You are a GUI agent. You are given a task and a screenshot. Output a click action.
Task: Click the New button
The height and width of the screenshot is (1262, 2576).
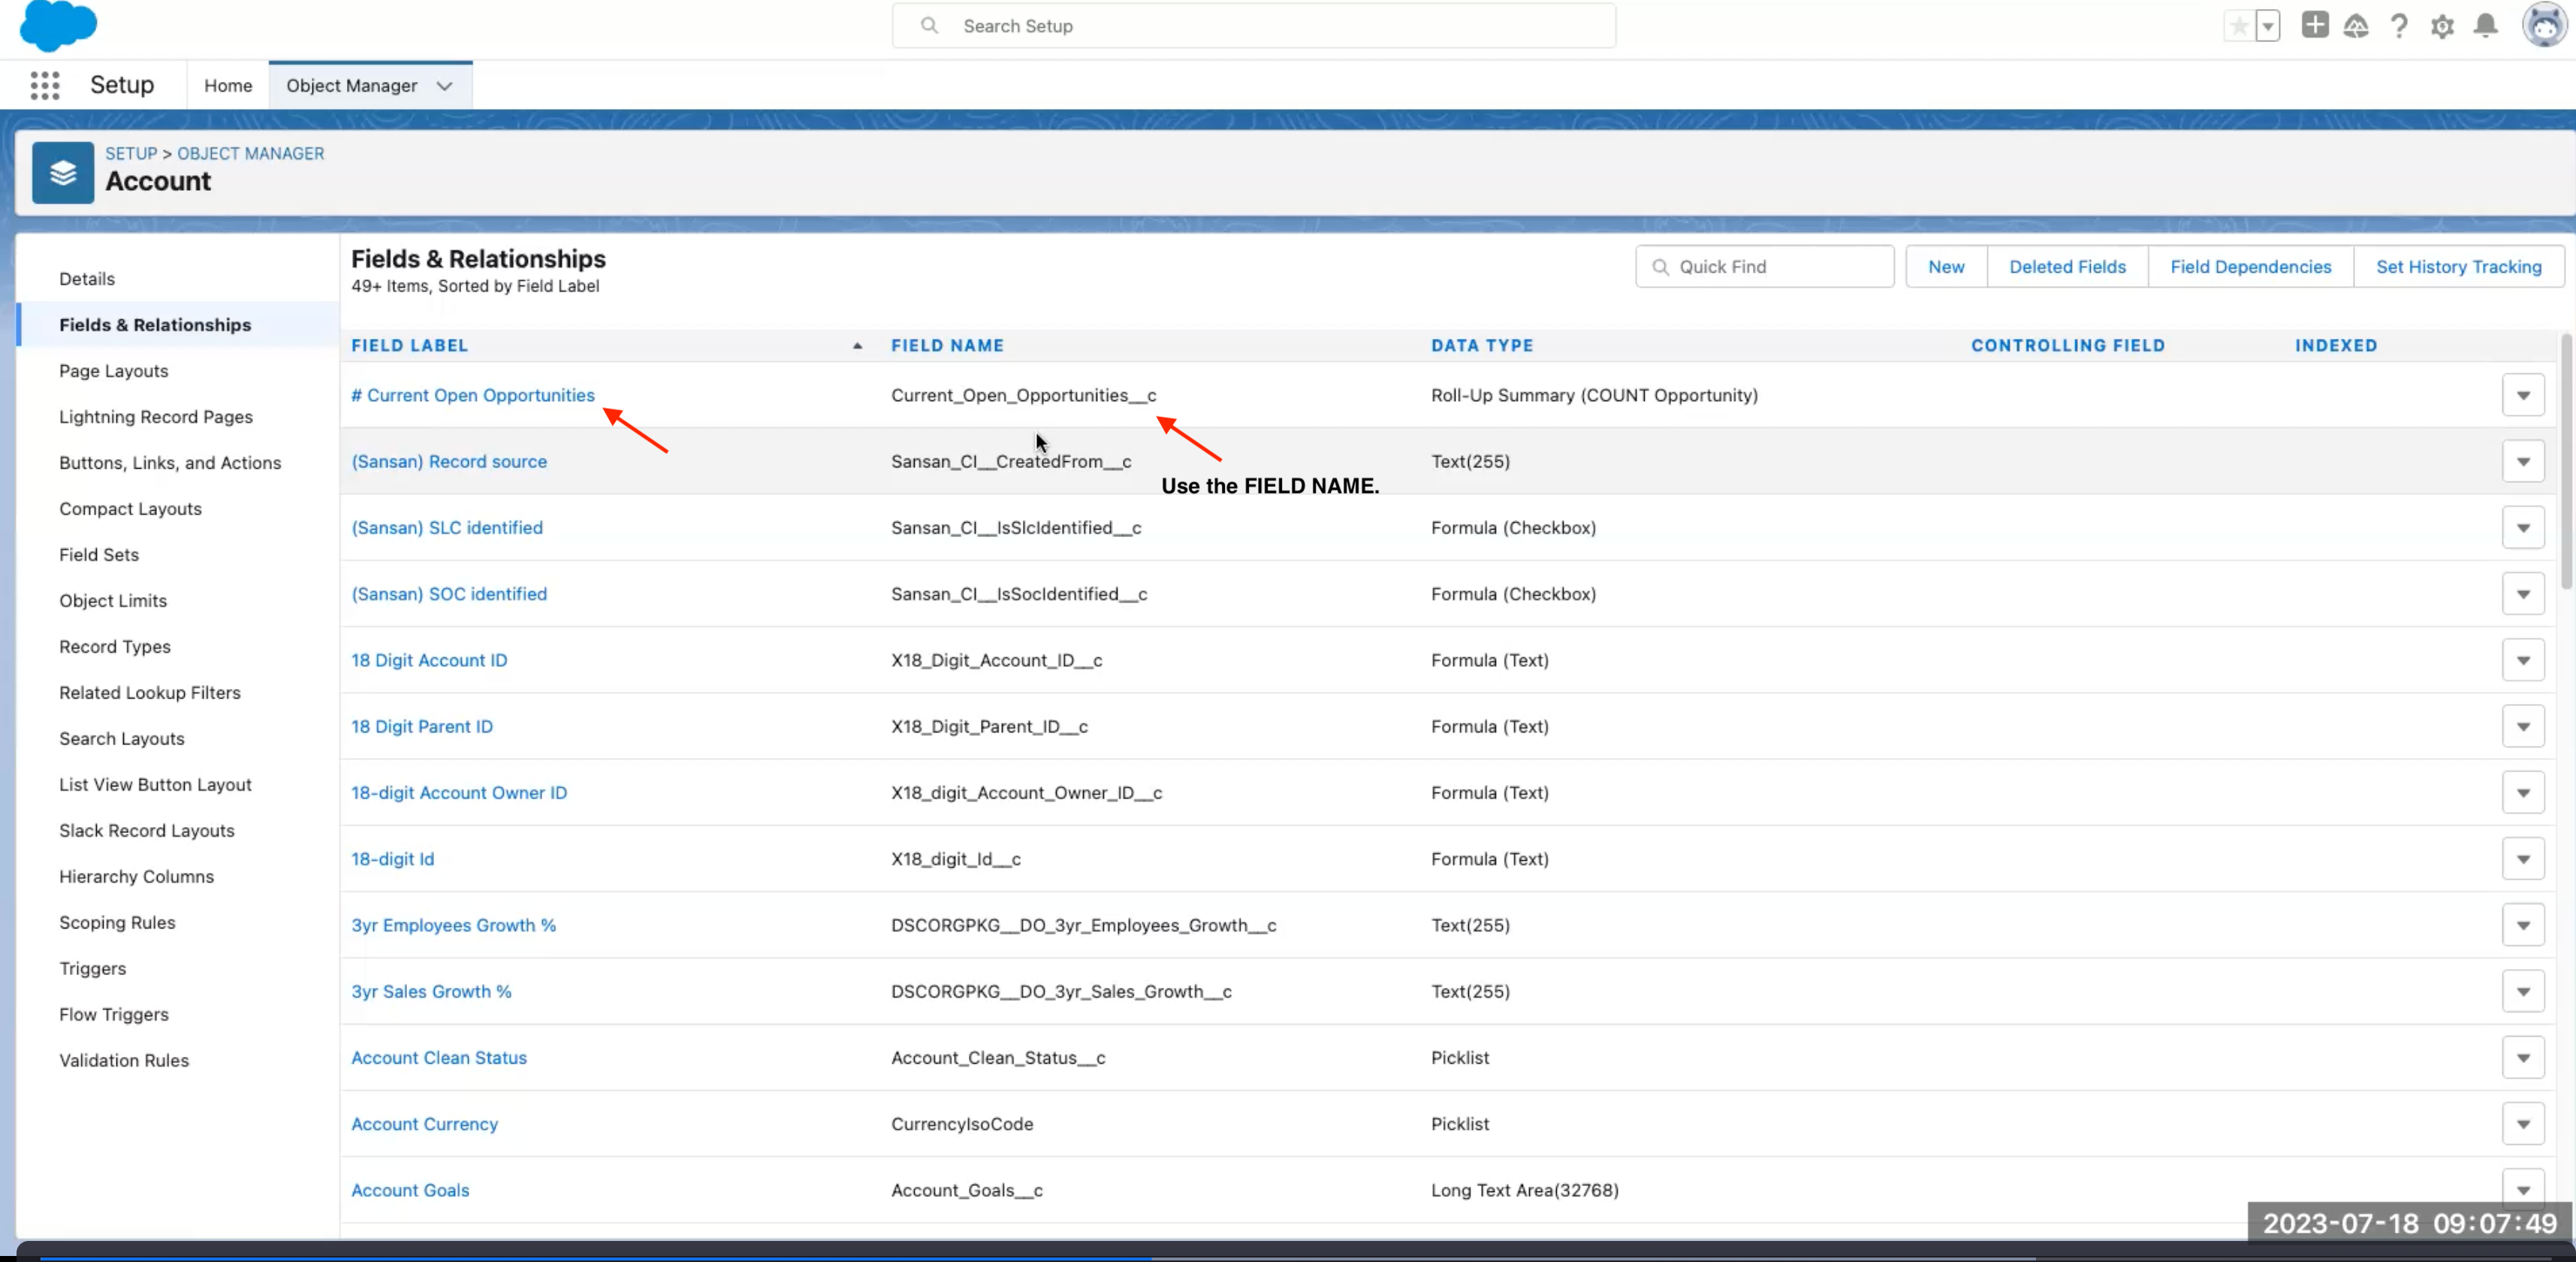coord(1945,266)
